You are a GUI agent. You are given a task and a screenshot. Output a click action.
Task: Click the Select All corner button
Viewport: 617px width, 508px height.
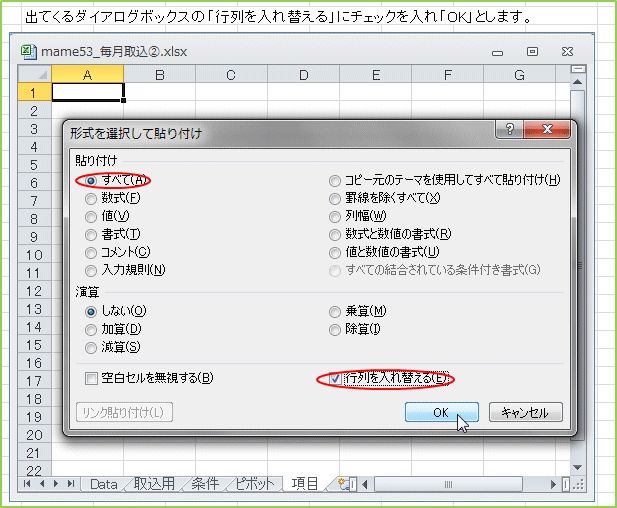[x=35, y=74]
